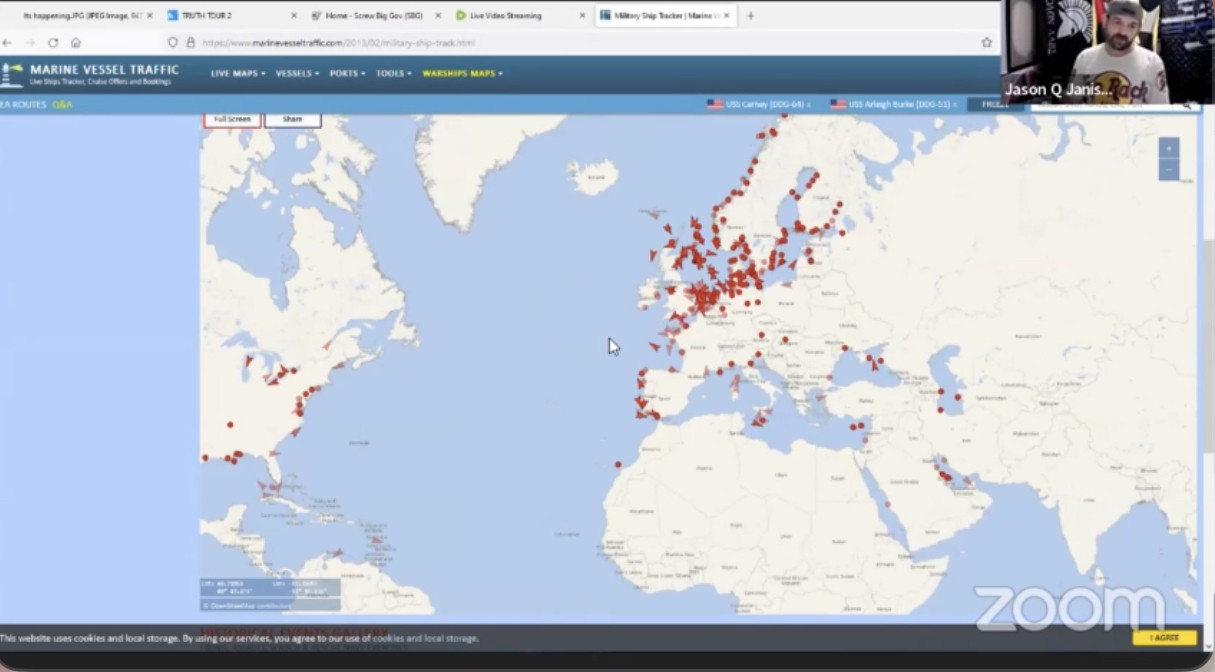
Task: Click the browser back arrow
Action: tap(8, 43)
